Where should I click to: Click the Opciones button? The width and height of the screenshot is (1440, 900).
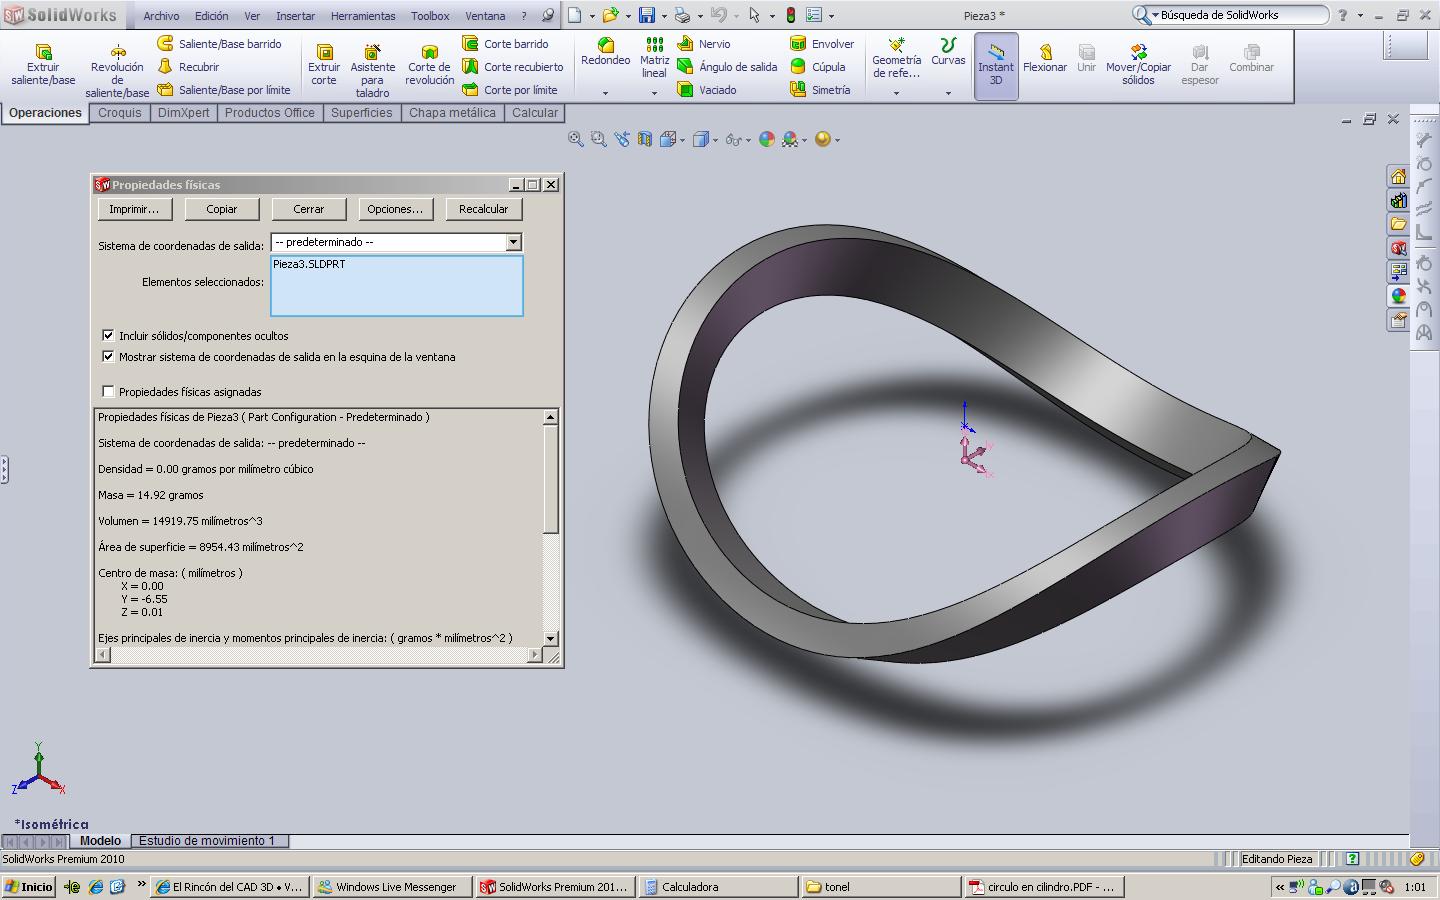coord(395,209)
